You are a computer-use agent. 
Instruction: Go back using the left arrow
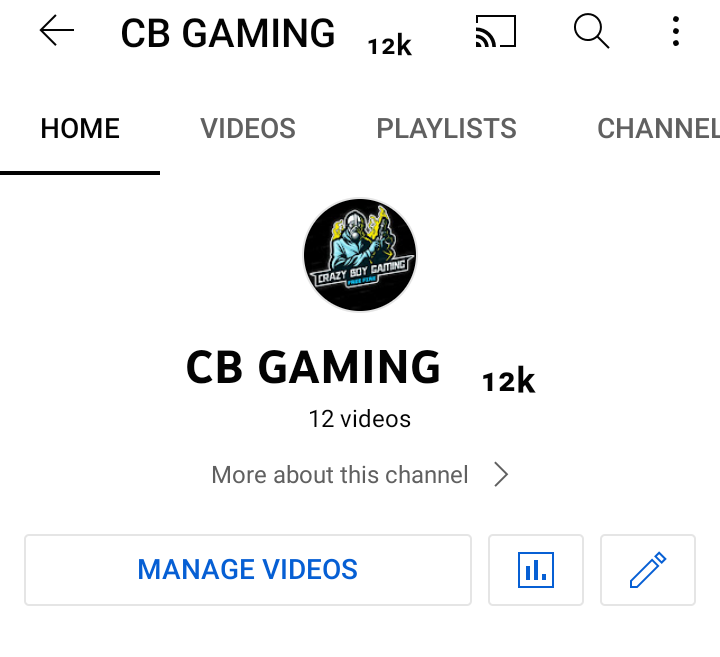pyautogui.click(x=57, y=30)
